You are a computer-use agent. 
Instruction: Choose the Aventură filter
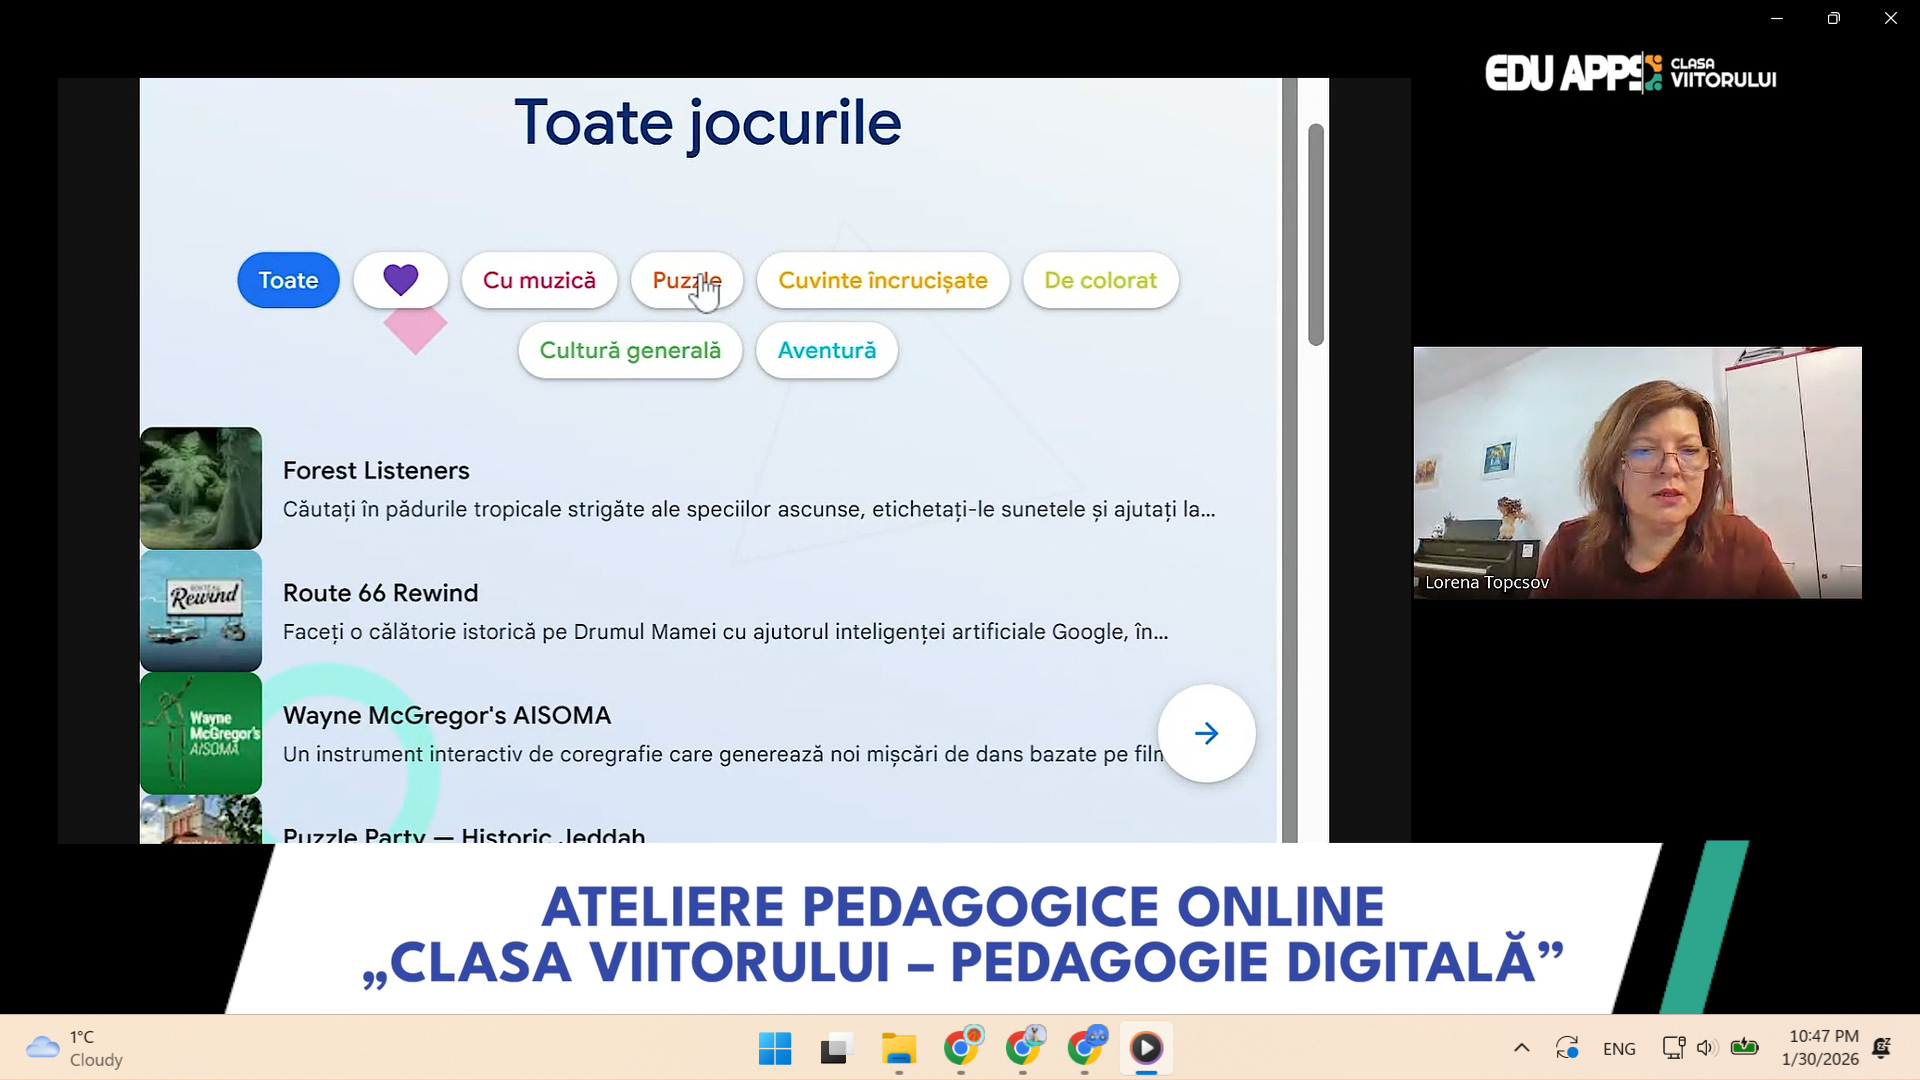point(826,350)
